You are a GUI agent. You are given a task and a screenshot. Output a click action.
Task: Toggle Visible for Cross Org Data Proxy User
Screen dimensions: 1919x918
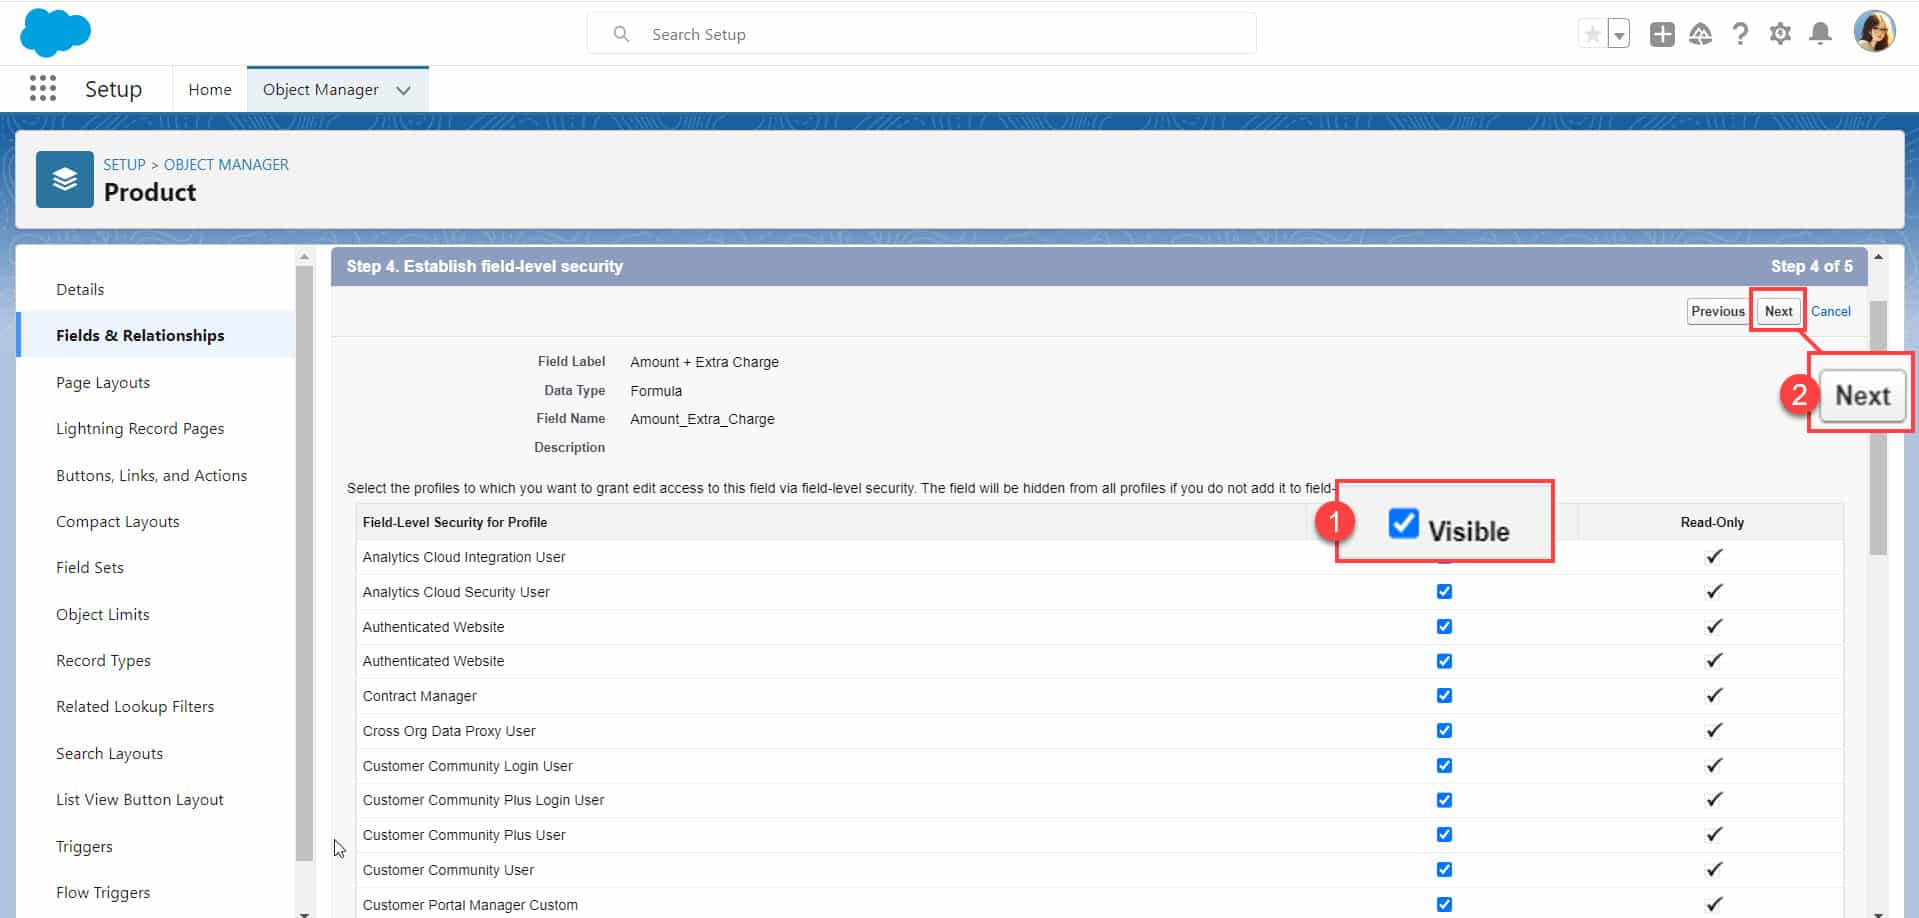[1444, 730]
